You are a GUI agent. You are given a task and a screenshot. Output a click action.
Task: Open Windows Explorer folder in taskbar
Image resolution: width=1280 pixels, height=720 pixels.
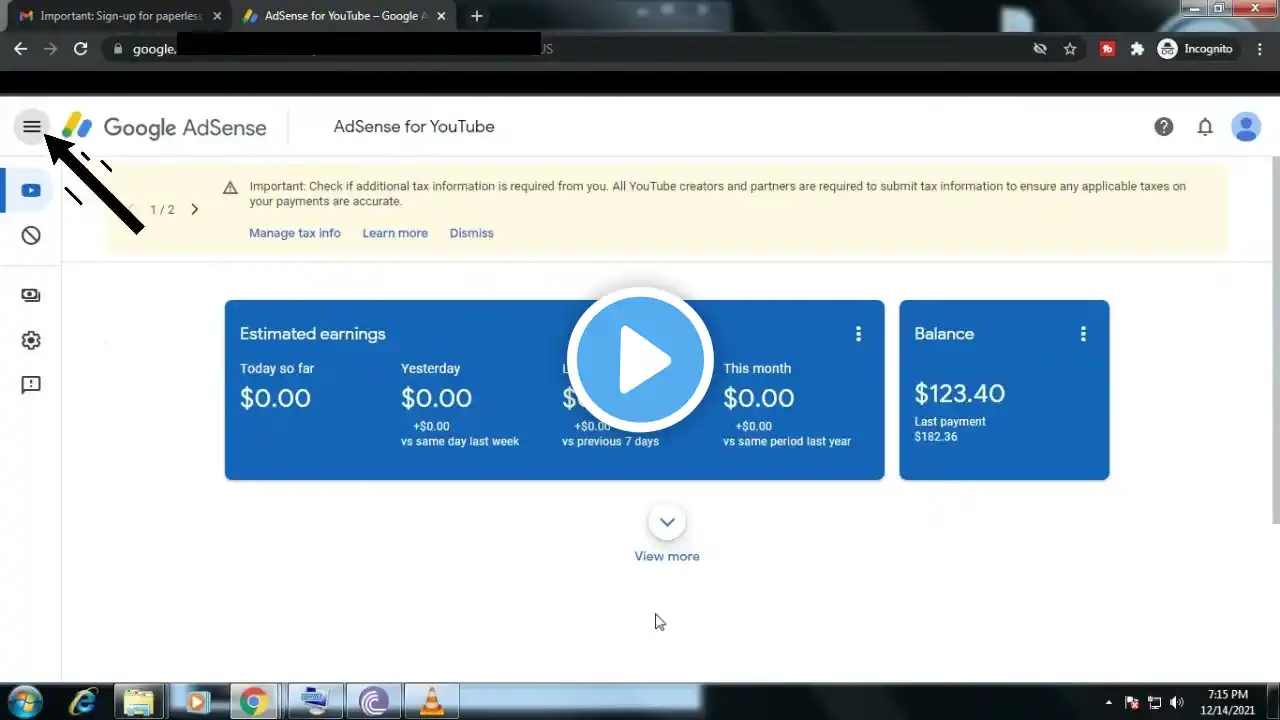138,702
